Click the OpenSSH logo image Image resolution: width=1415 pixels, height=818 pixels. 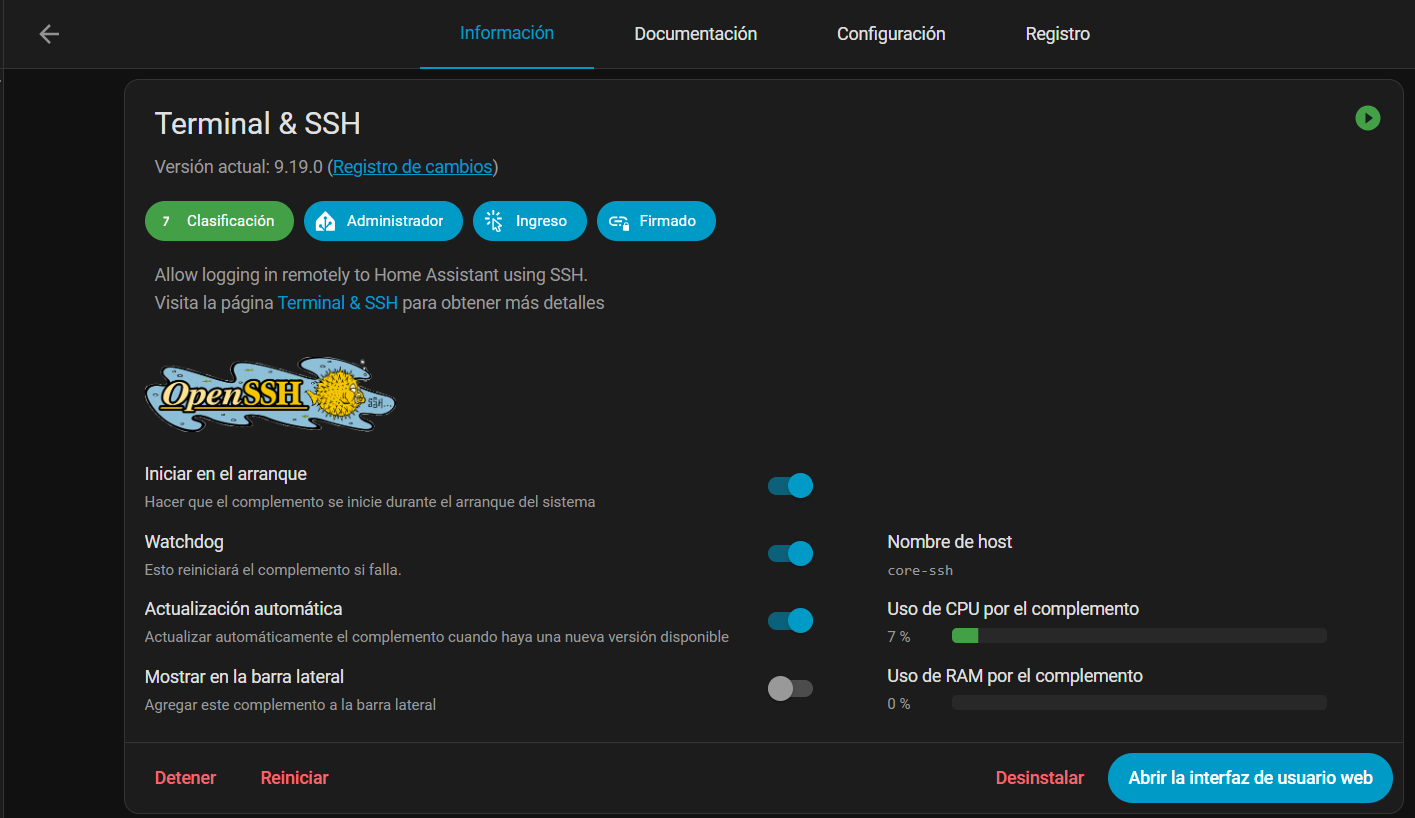[x=270, y=393]
